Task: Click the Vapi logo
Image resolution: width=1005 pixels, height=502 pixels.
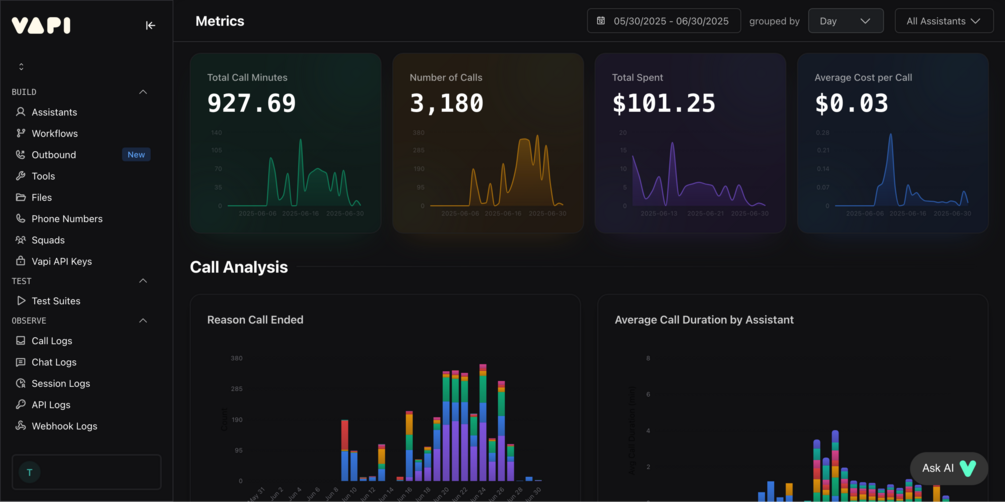Action: pyautogui.click(x=41, y=26)
